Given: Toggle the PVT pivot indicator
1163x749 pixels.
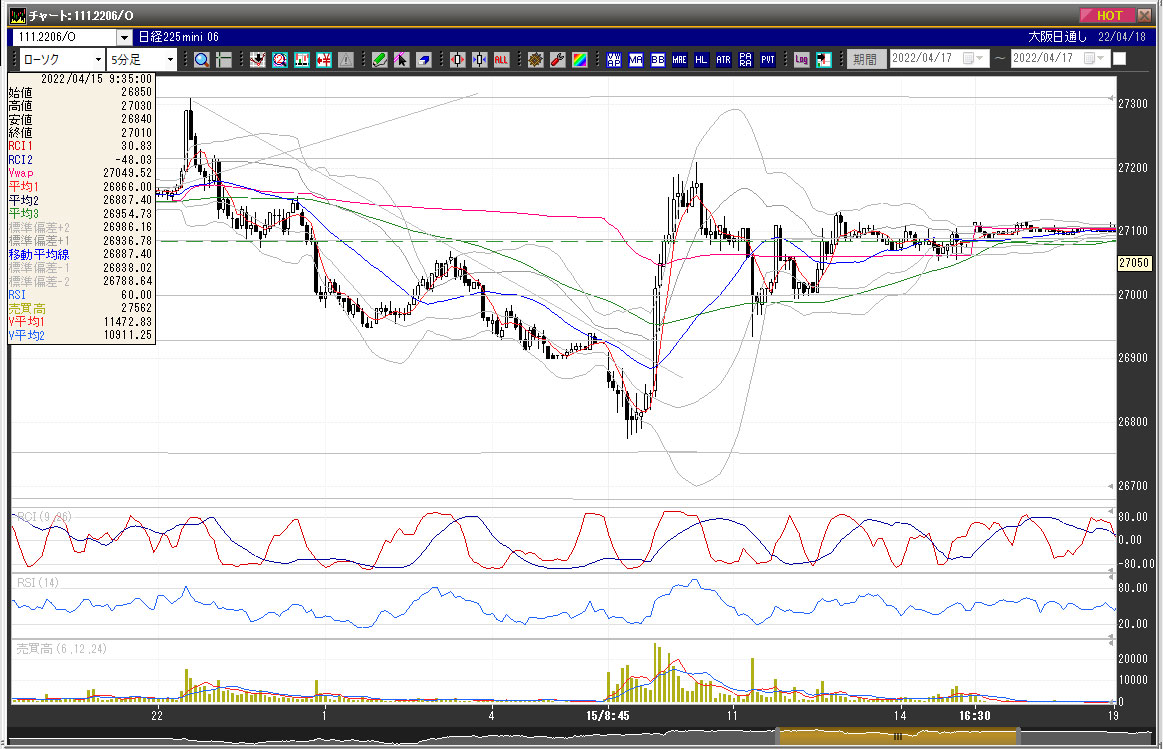Looking at the screenshot, I should tap(768, 60).
